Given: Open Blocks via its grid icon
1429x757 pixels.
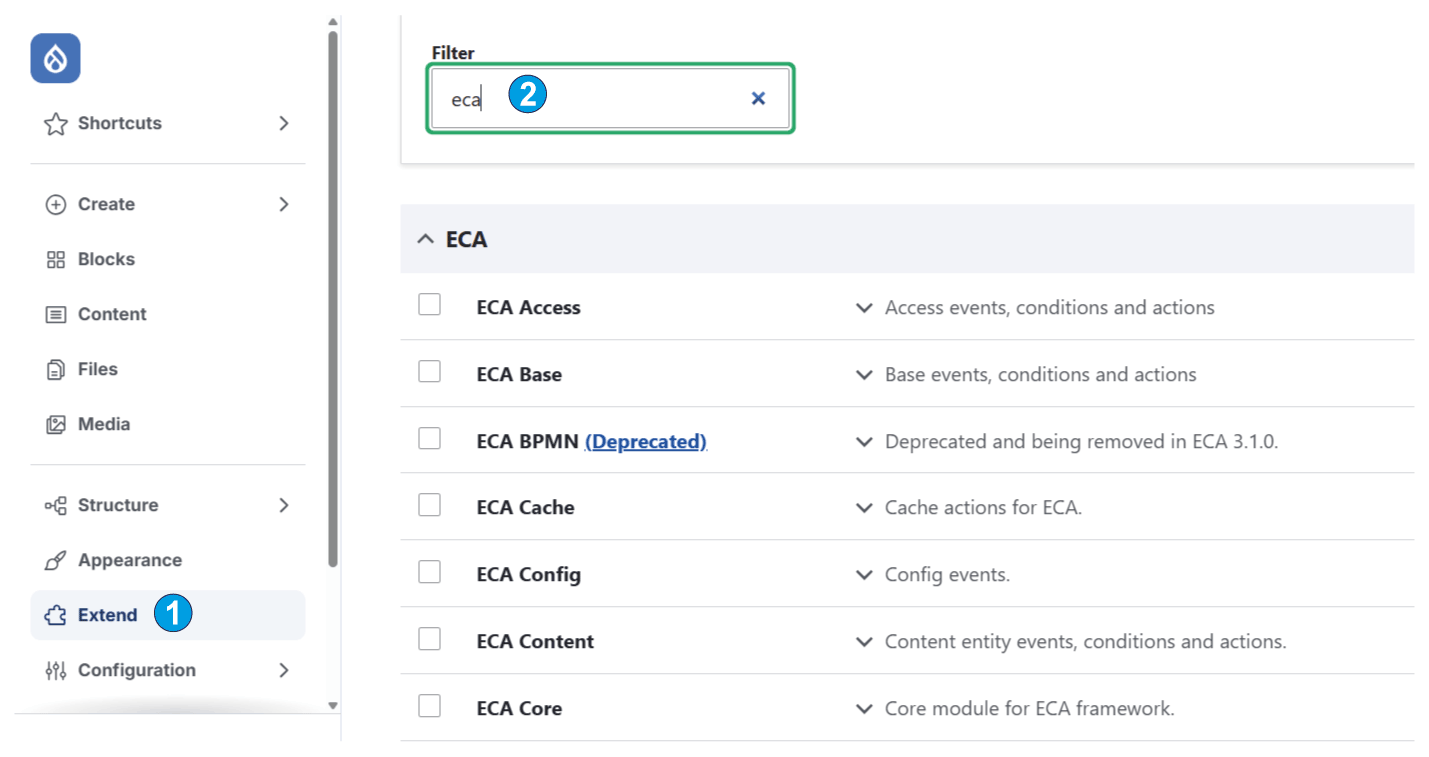Looking at the screenshot, I should 56,259.
